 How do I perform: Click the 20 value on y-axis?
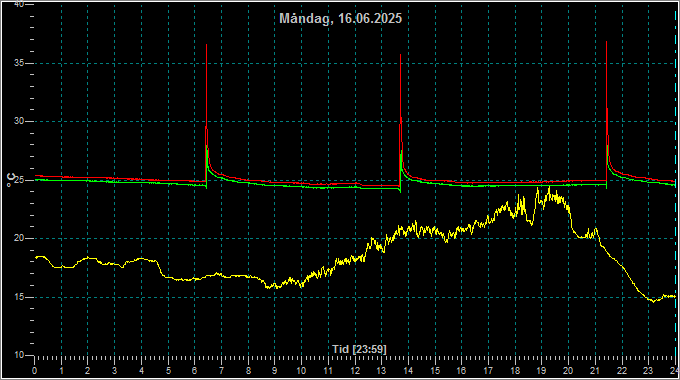click(x=19, y=238)
